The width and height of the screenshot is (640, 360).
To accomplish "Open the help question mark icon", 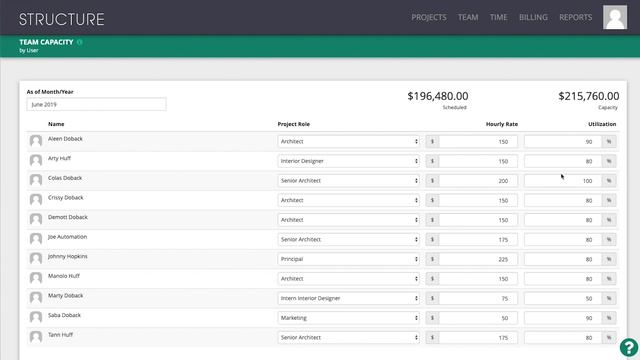I will pyautogui.click(x=629, y=347).
